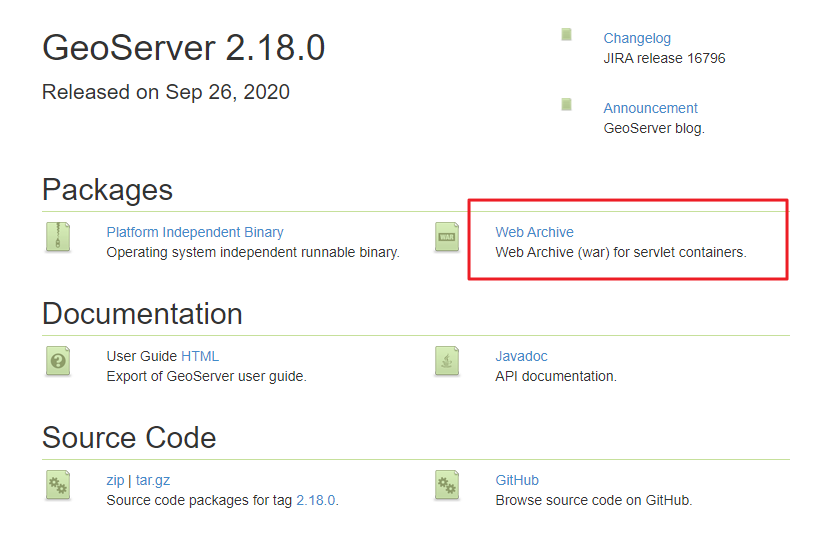The height and width of the screenshot is (544, 833).
Task: Click the text 'JIRA release 16796'
Action: [664, 58]
